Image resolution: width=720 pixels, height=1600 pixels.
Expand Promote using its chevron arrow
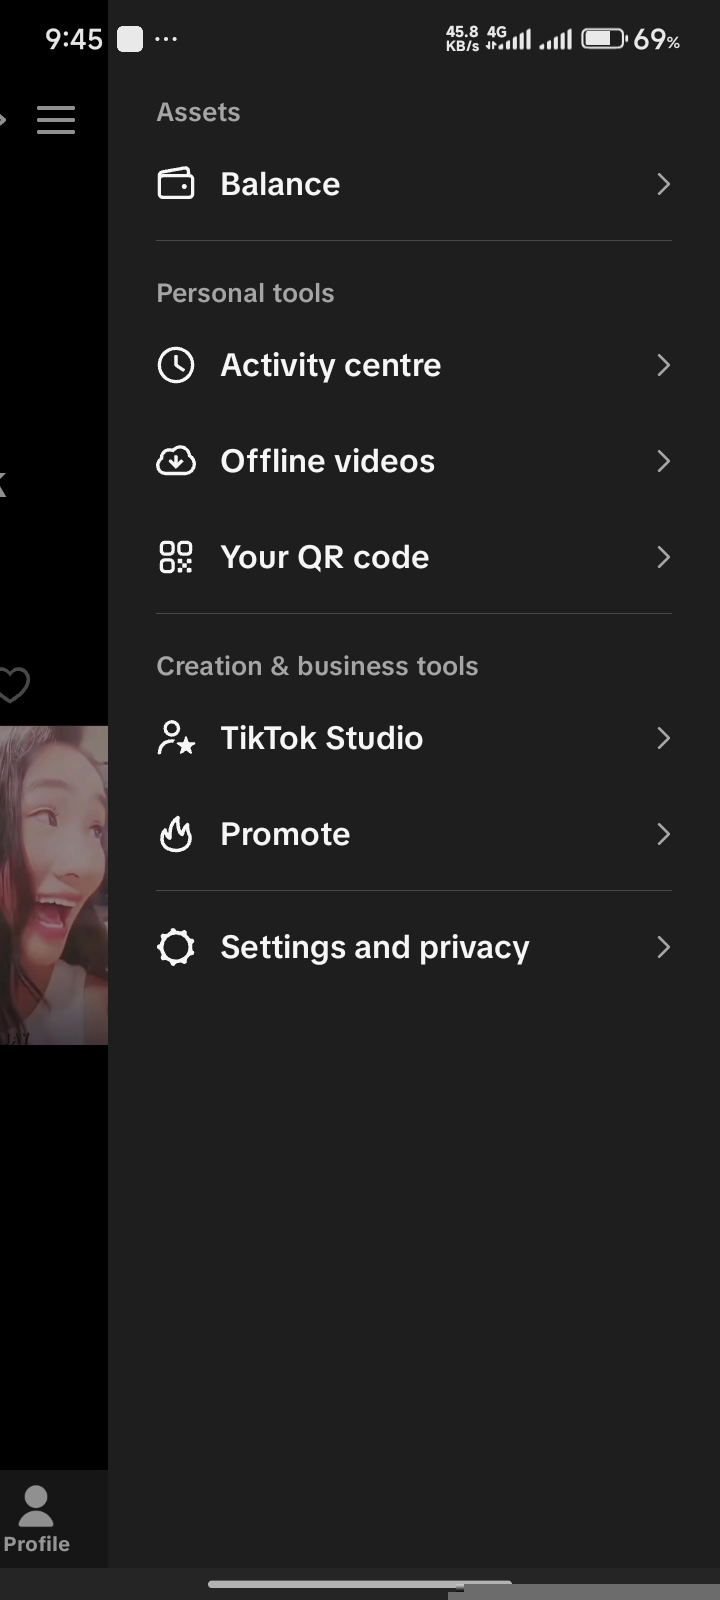point(663,834)
